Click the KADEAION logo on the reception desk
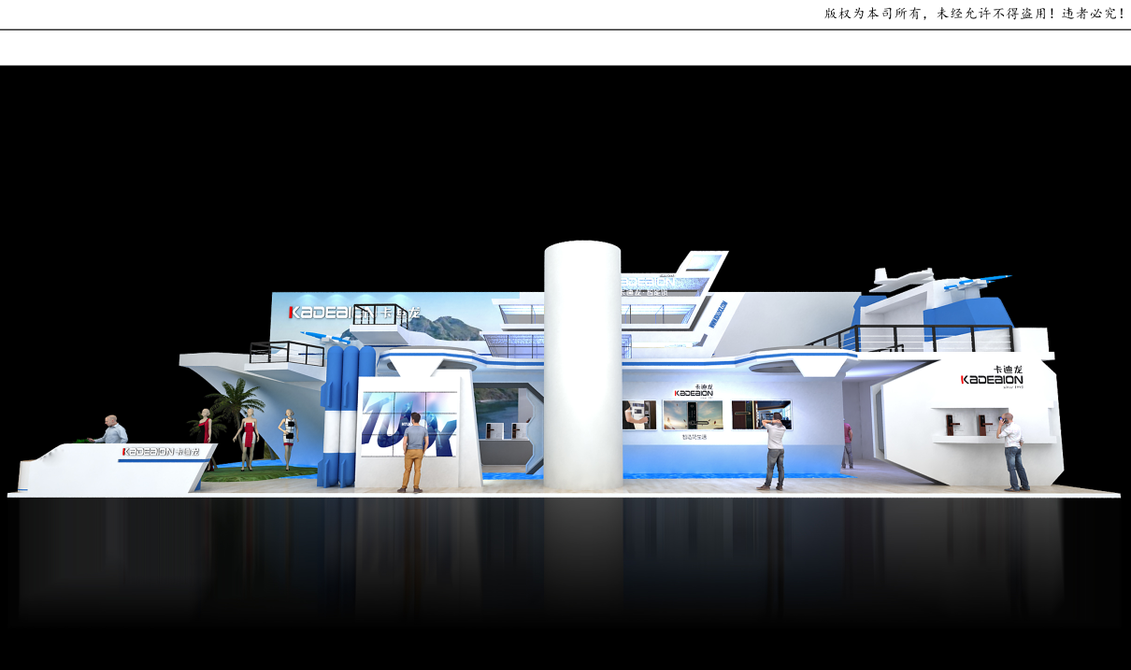This screenshot has width=1131, height=670. (x=160, y=451)
